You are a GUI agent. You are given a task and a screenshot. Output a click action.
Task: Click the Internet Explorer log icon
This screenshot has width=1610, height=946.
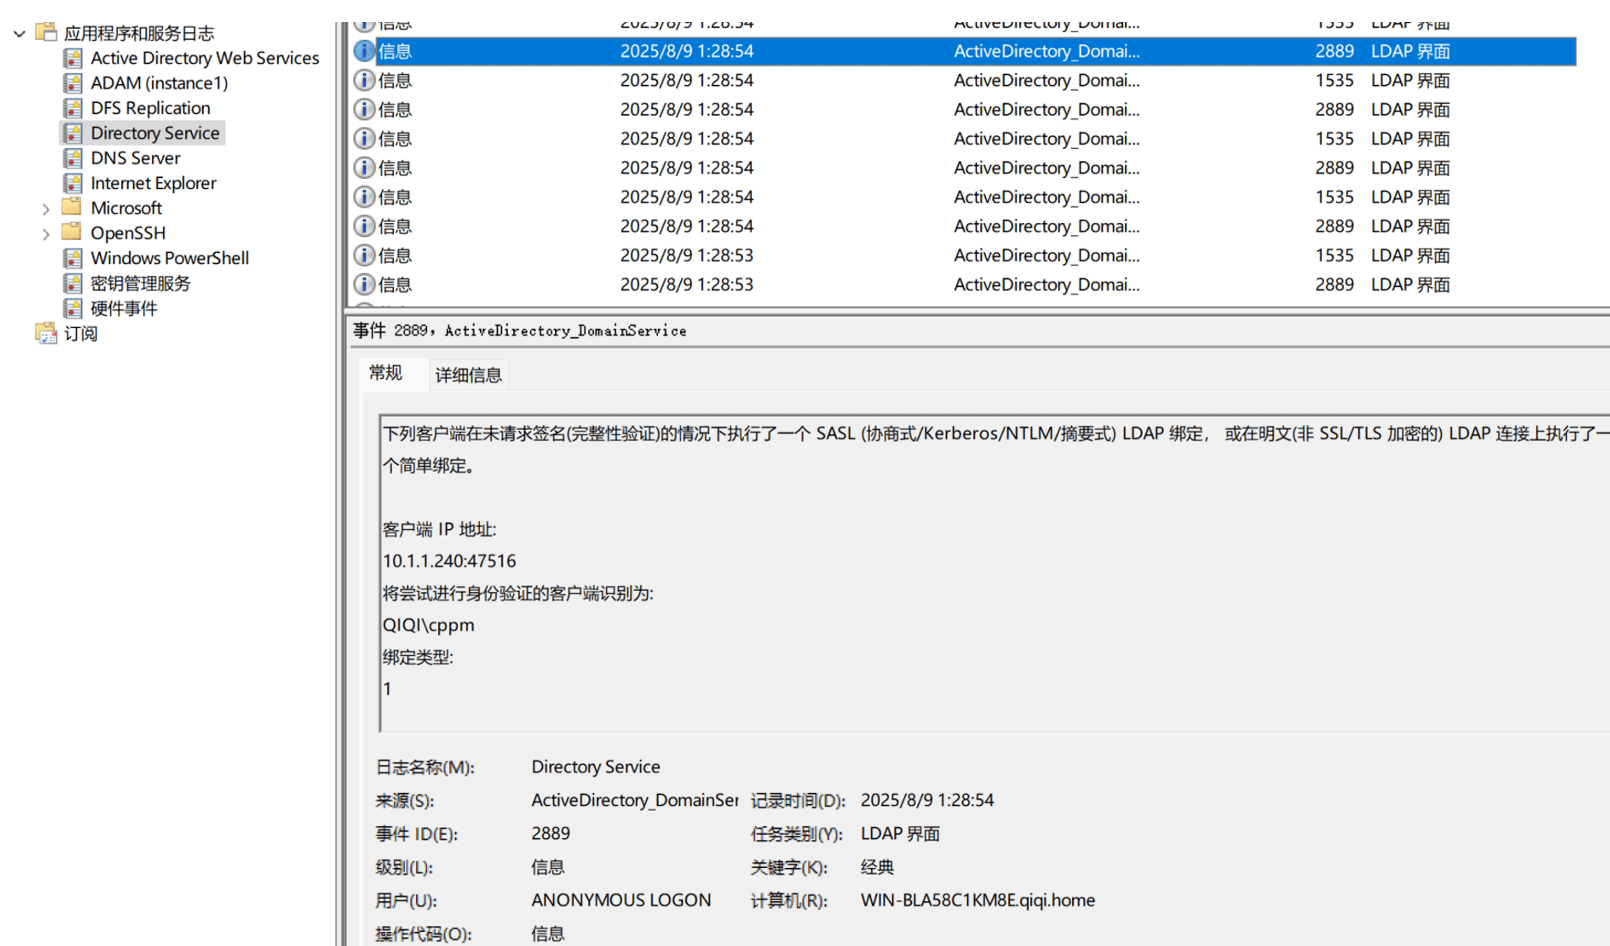coord(73,183)
